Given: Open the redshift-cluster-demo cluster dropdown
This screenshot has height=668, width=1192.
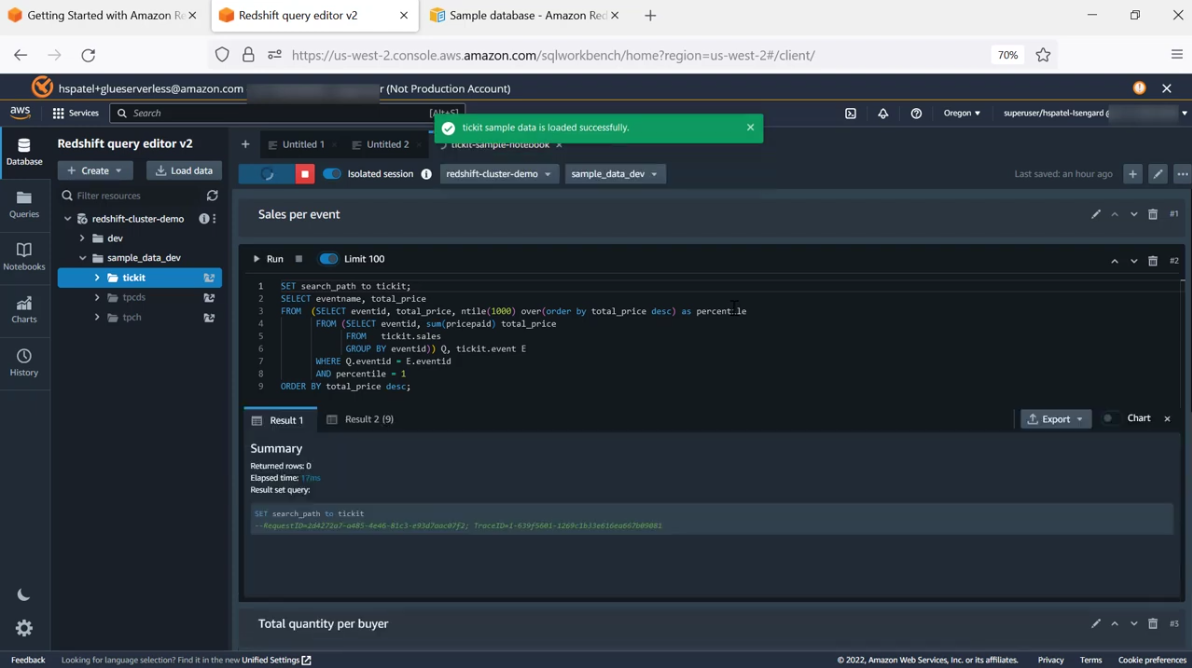Looking at the screenshot, I should tap(499, 174).
